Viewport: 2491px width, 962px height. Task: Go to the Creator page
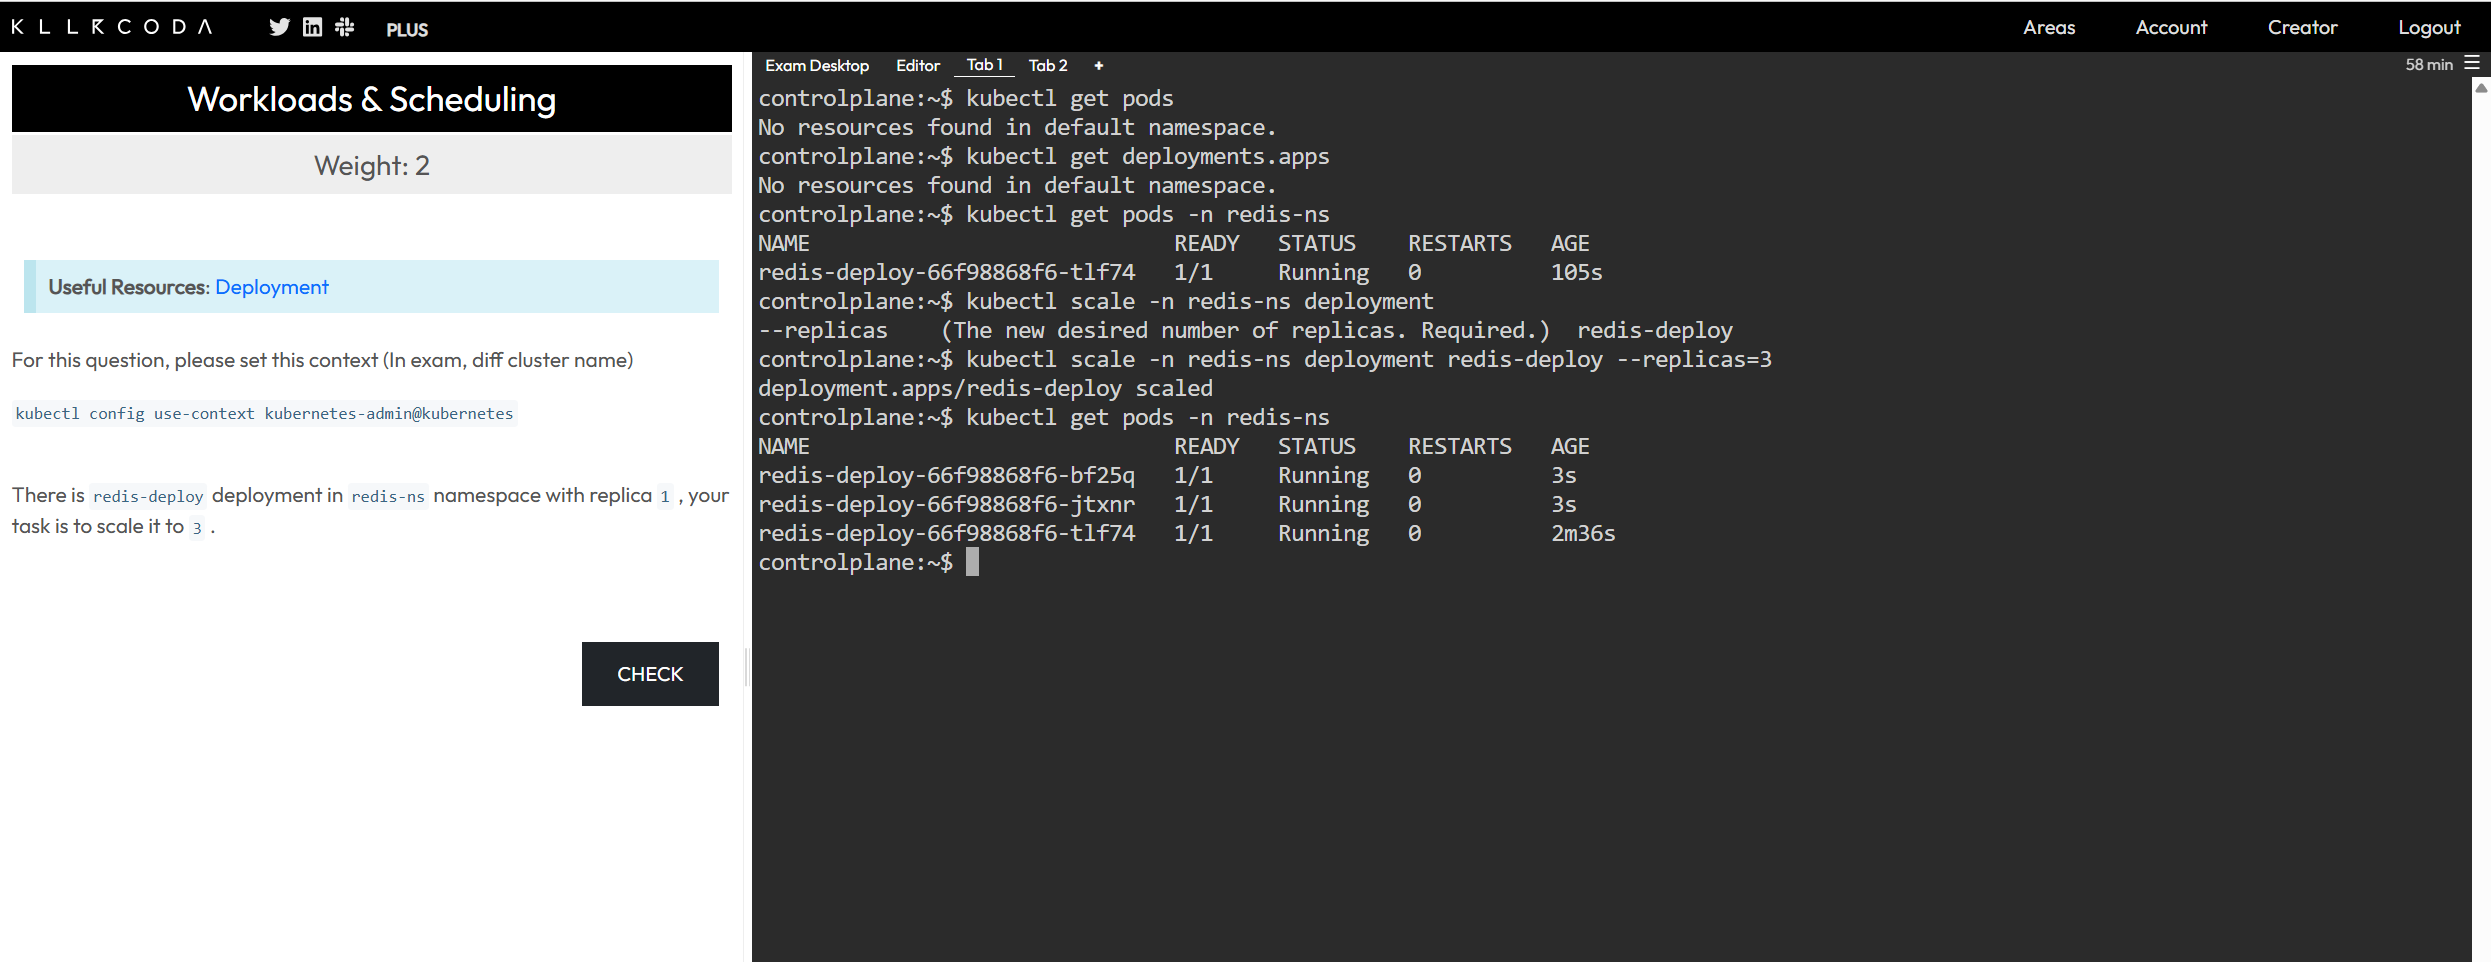tap(2302, 27)
